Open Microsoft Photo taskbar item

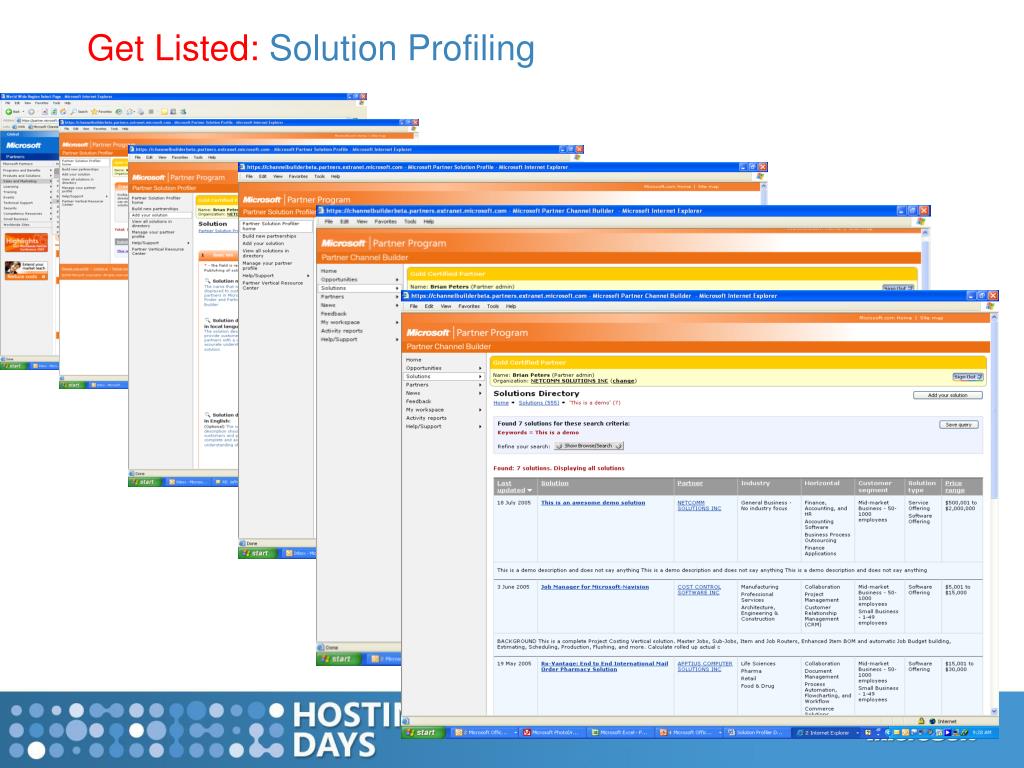coord(551,733)
